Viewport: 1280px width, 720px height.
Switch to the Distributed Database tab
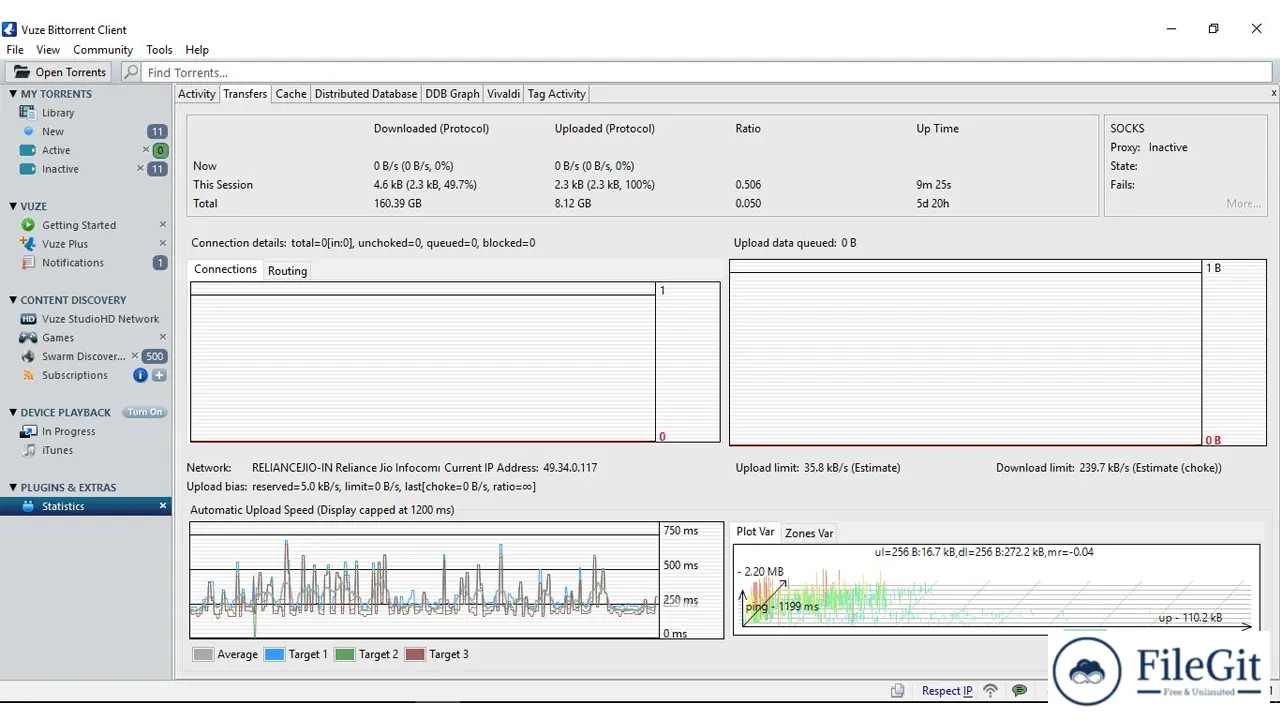click(x=366, y=94)
